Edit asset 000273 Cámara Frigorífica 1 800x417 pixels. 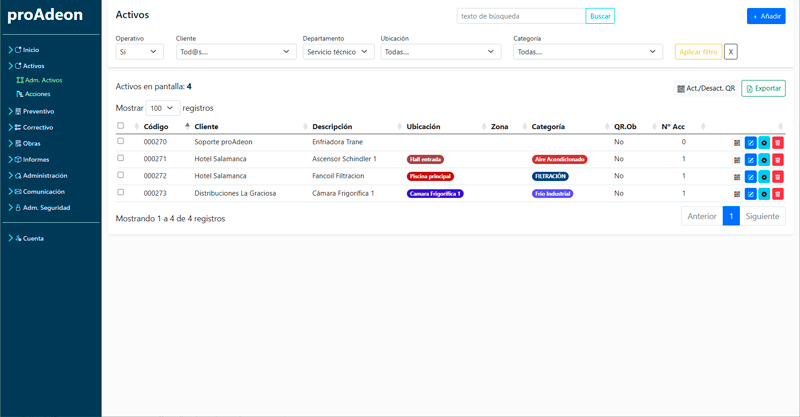751,194
